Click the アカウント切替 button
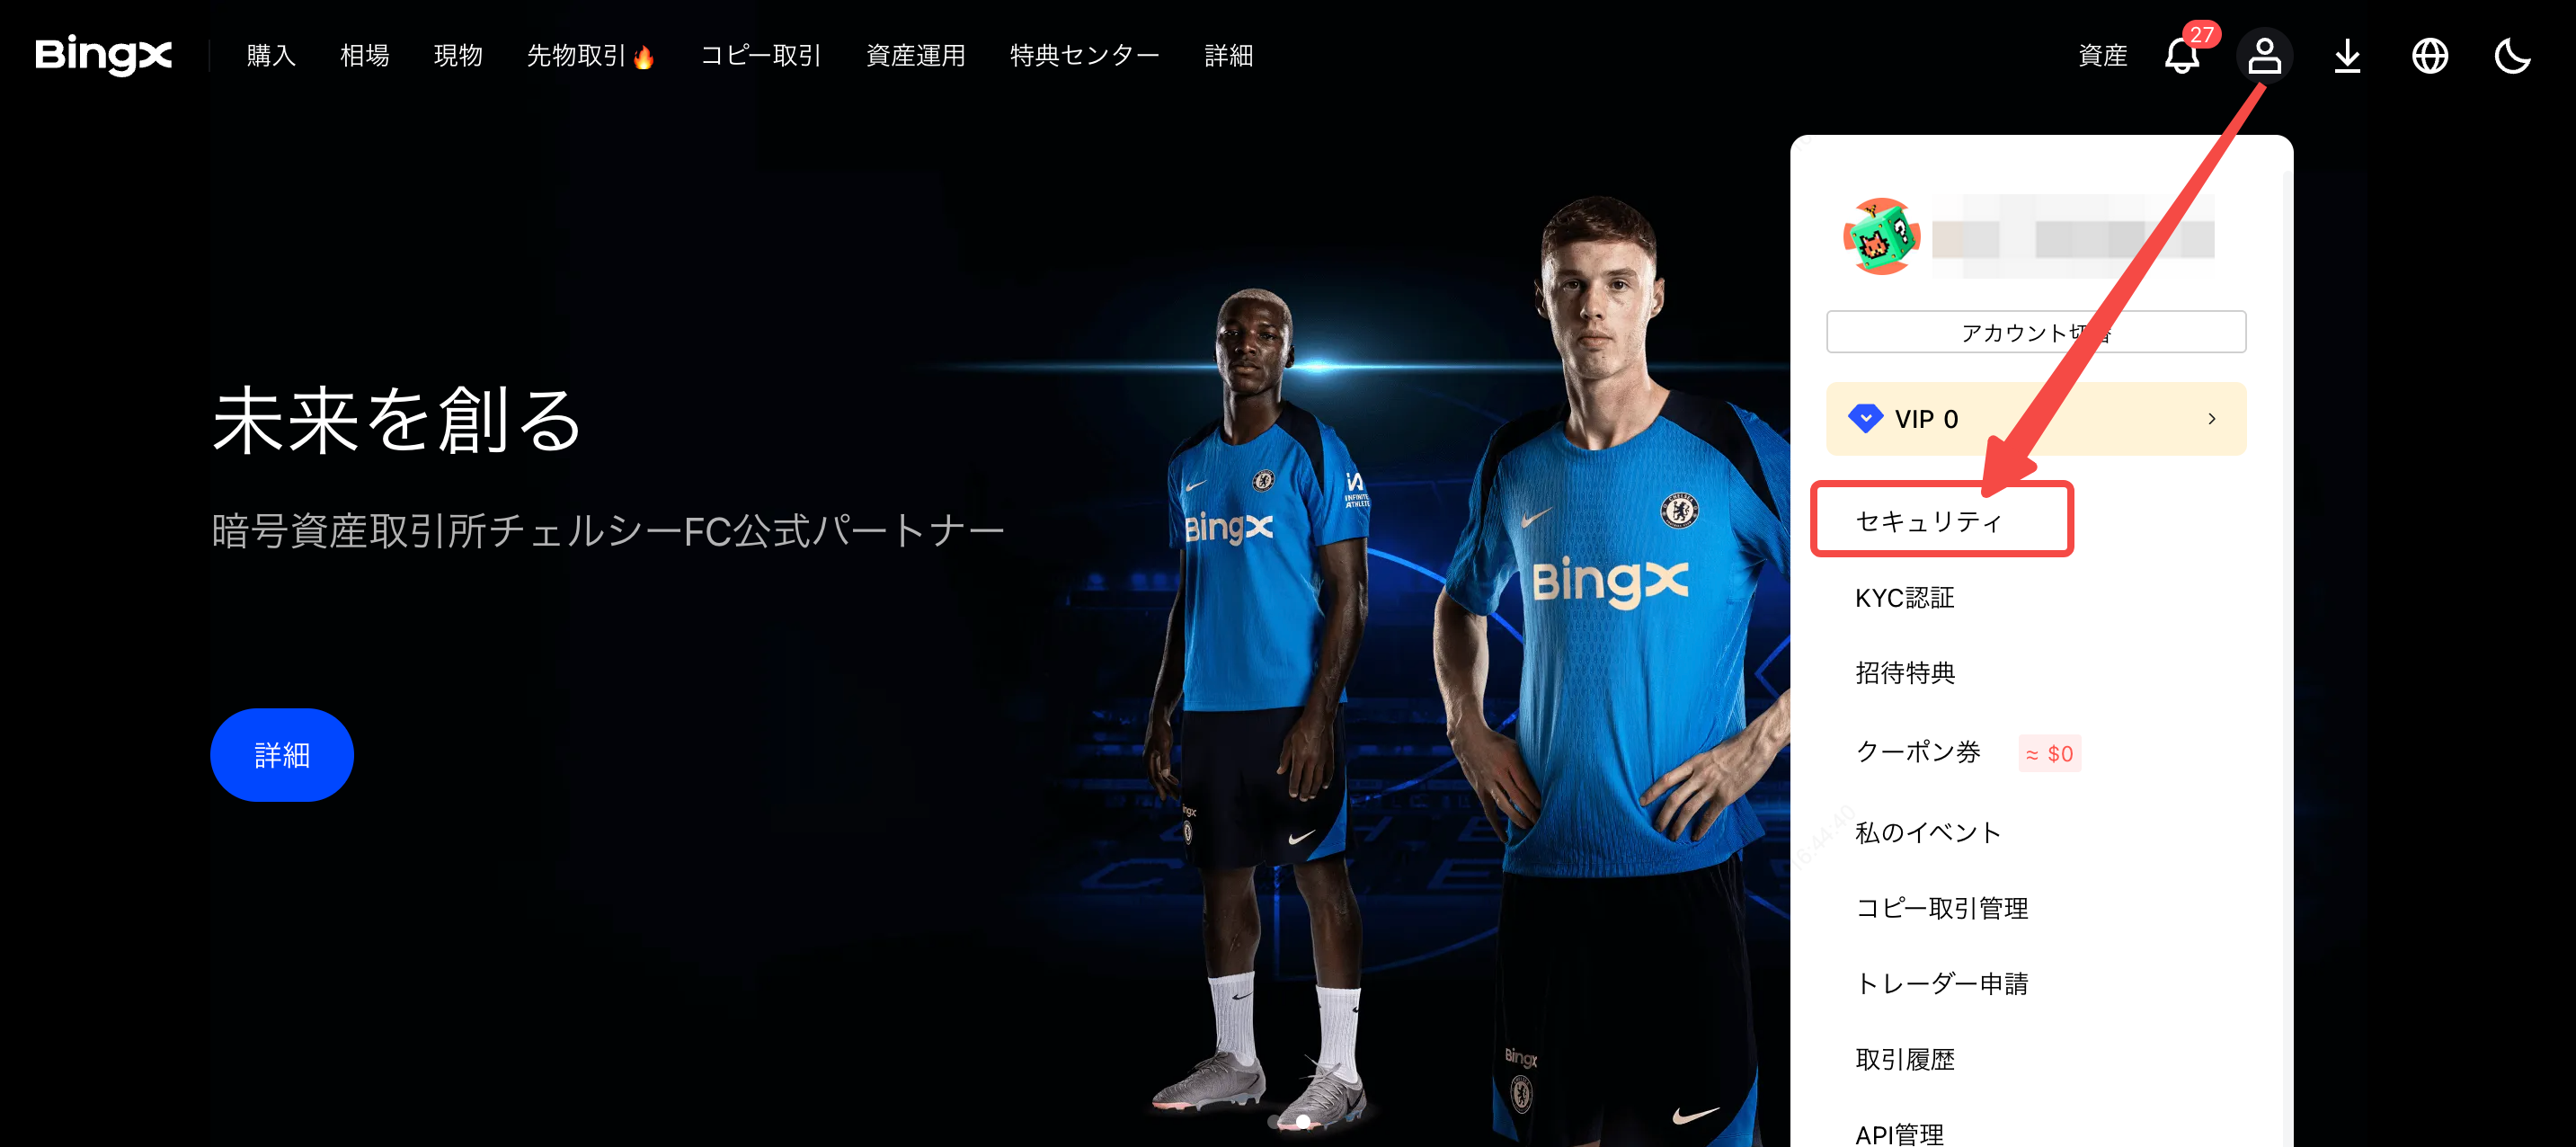2576x1147 pixels. point(2036,332)
